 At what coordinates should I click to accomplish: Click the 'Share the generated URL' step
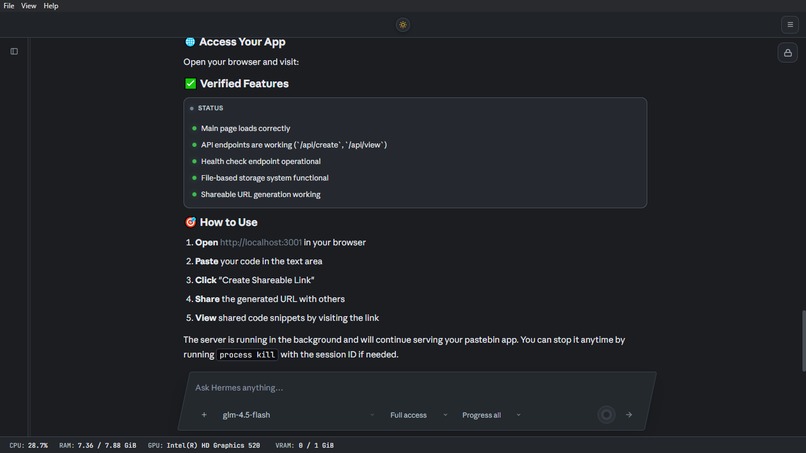point(270,299)
